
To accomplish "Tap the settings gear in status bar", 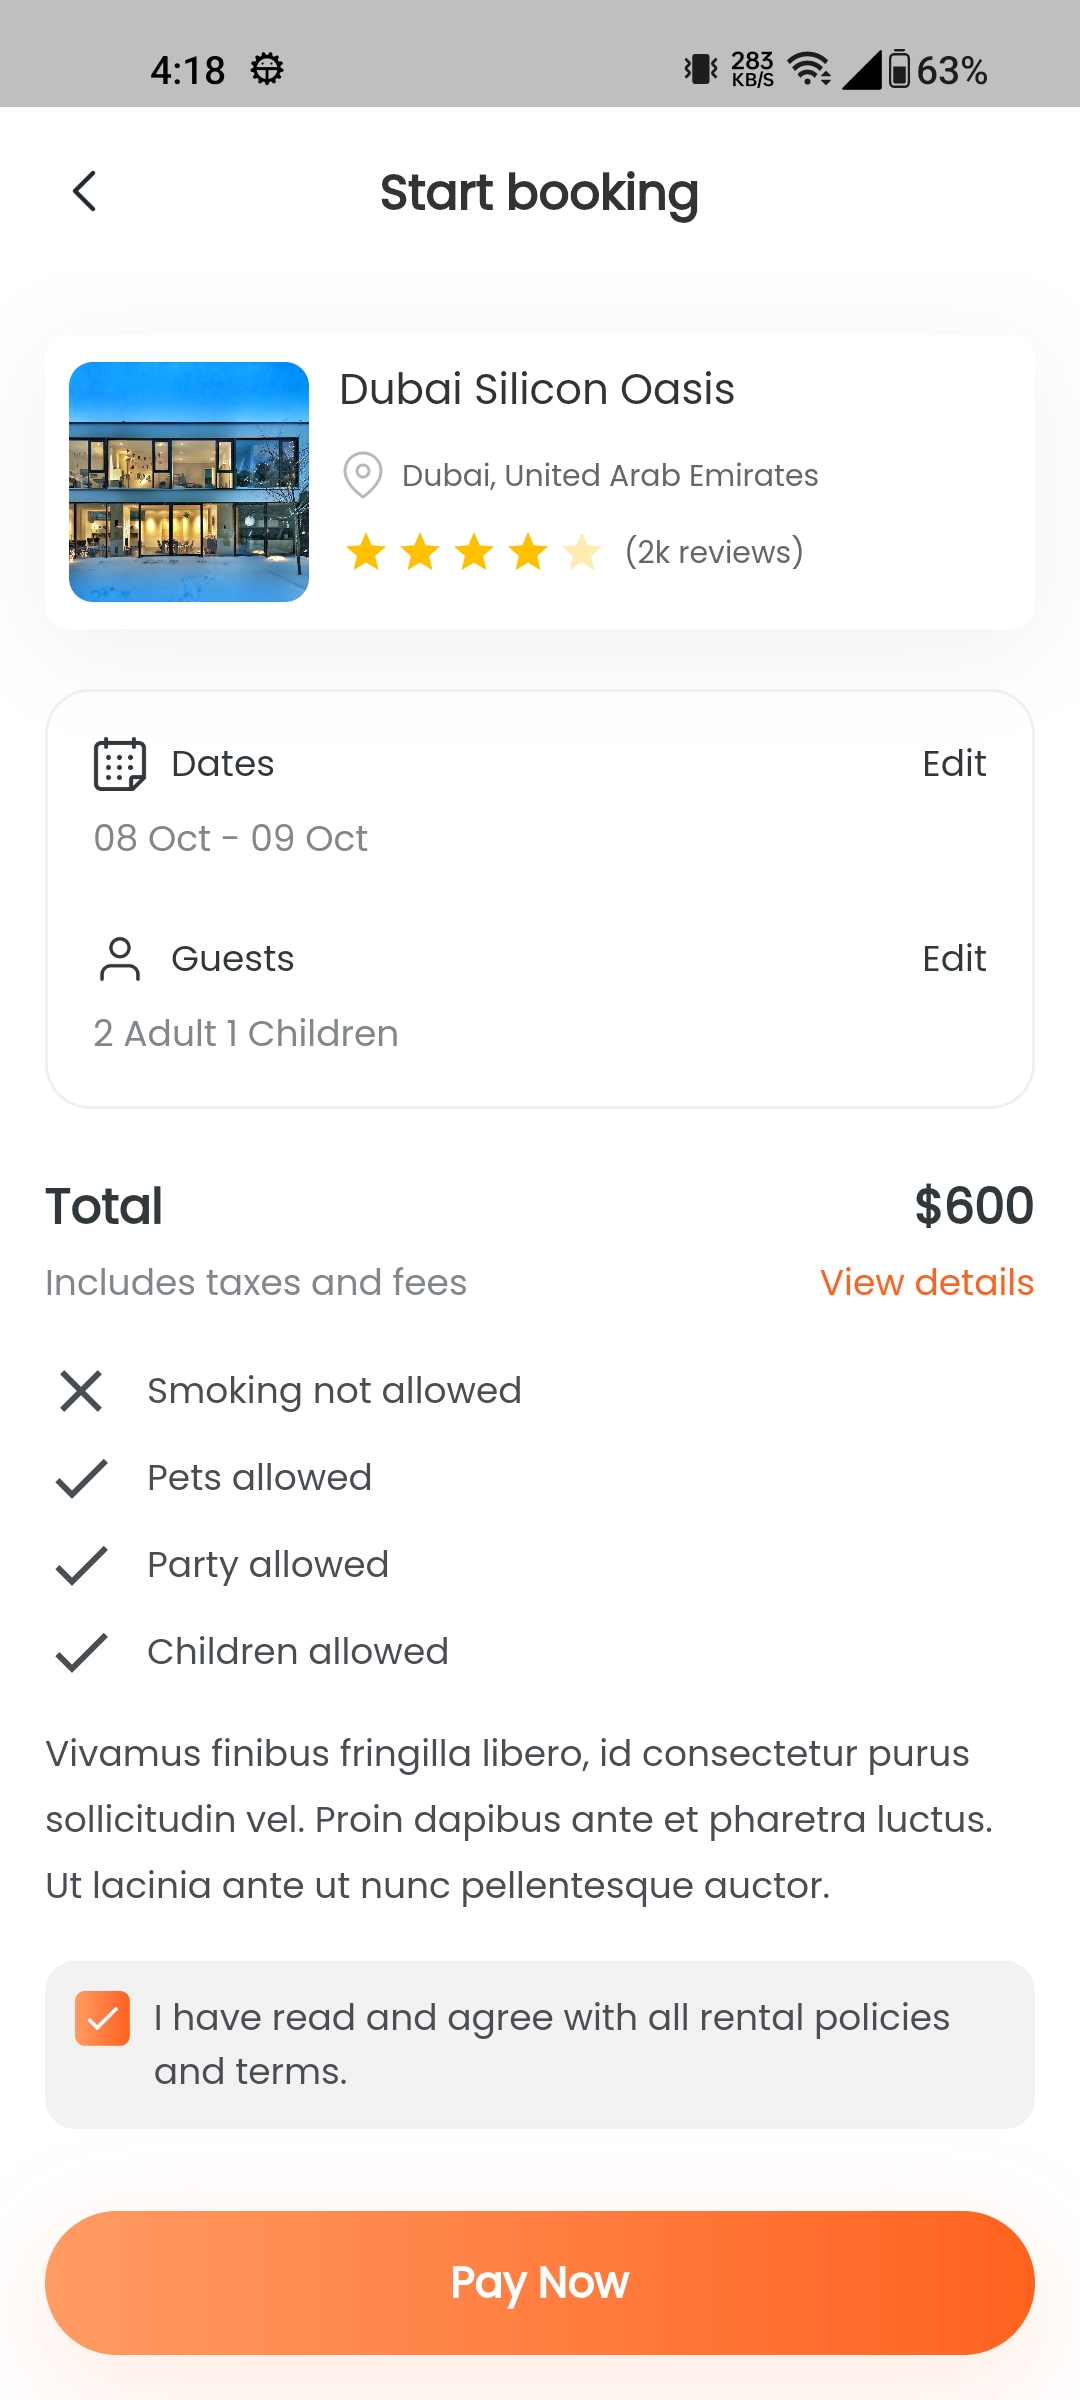I will [267, 70].
